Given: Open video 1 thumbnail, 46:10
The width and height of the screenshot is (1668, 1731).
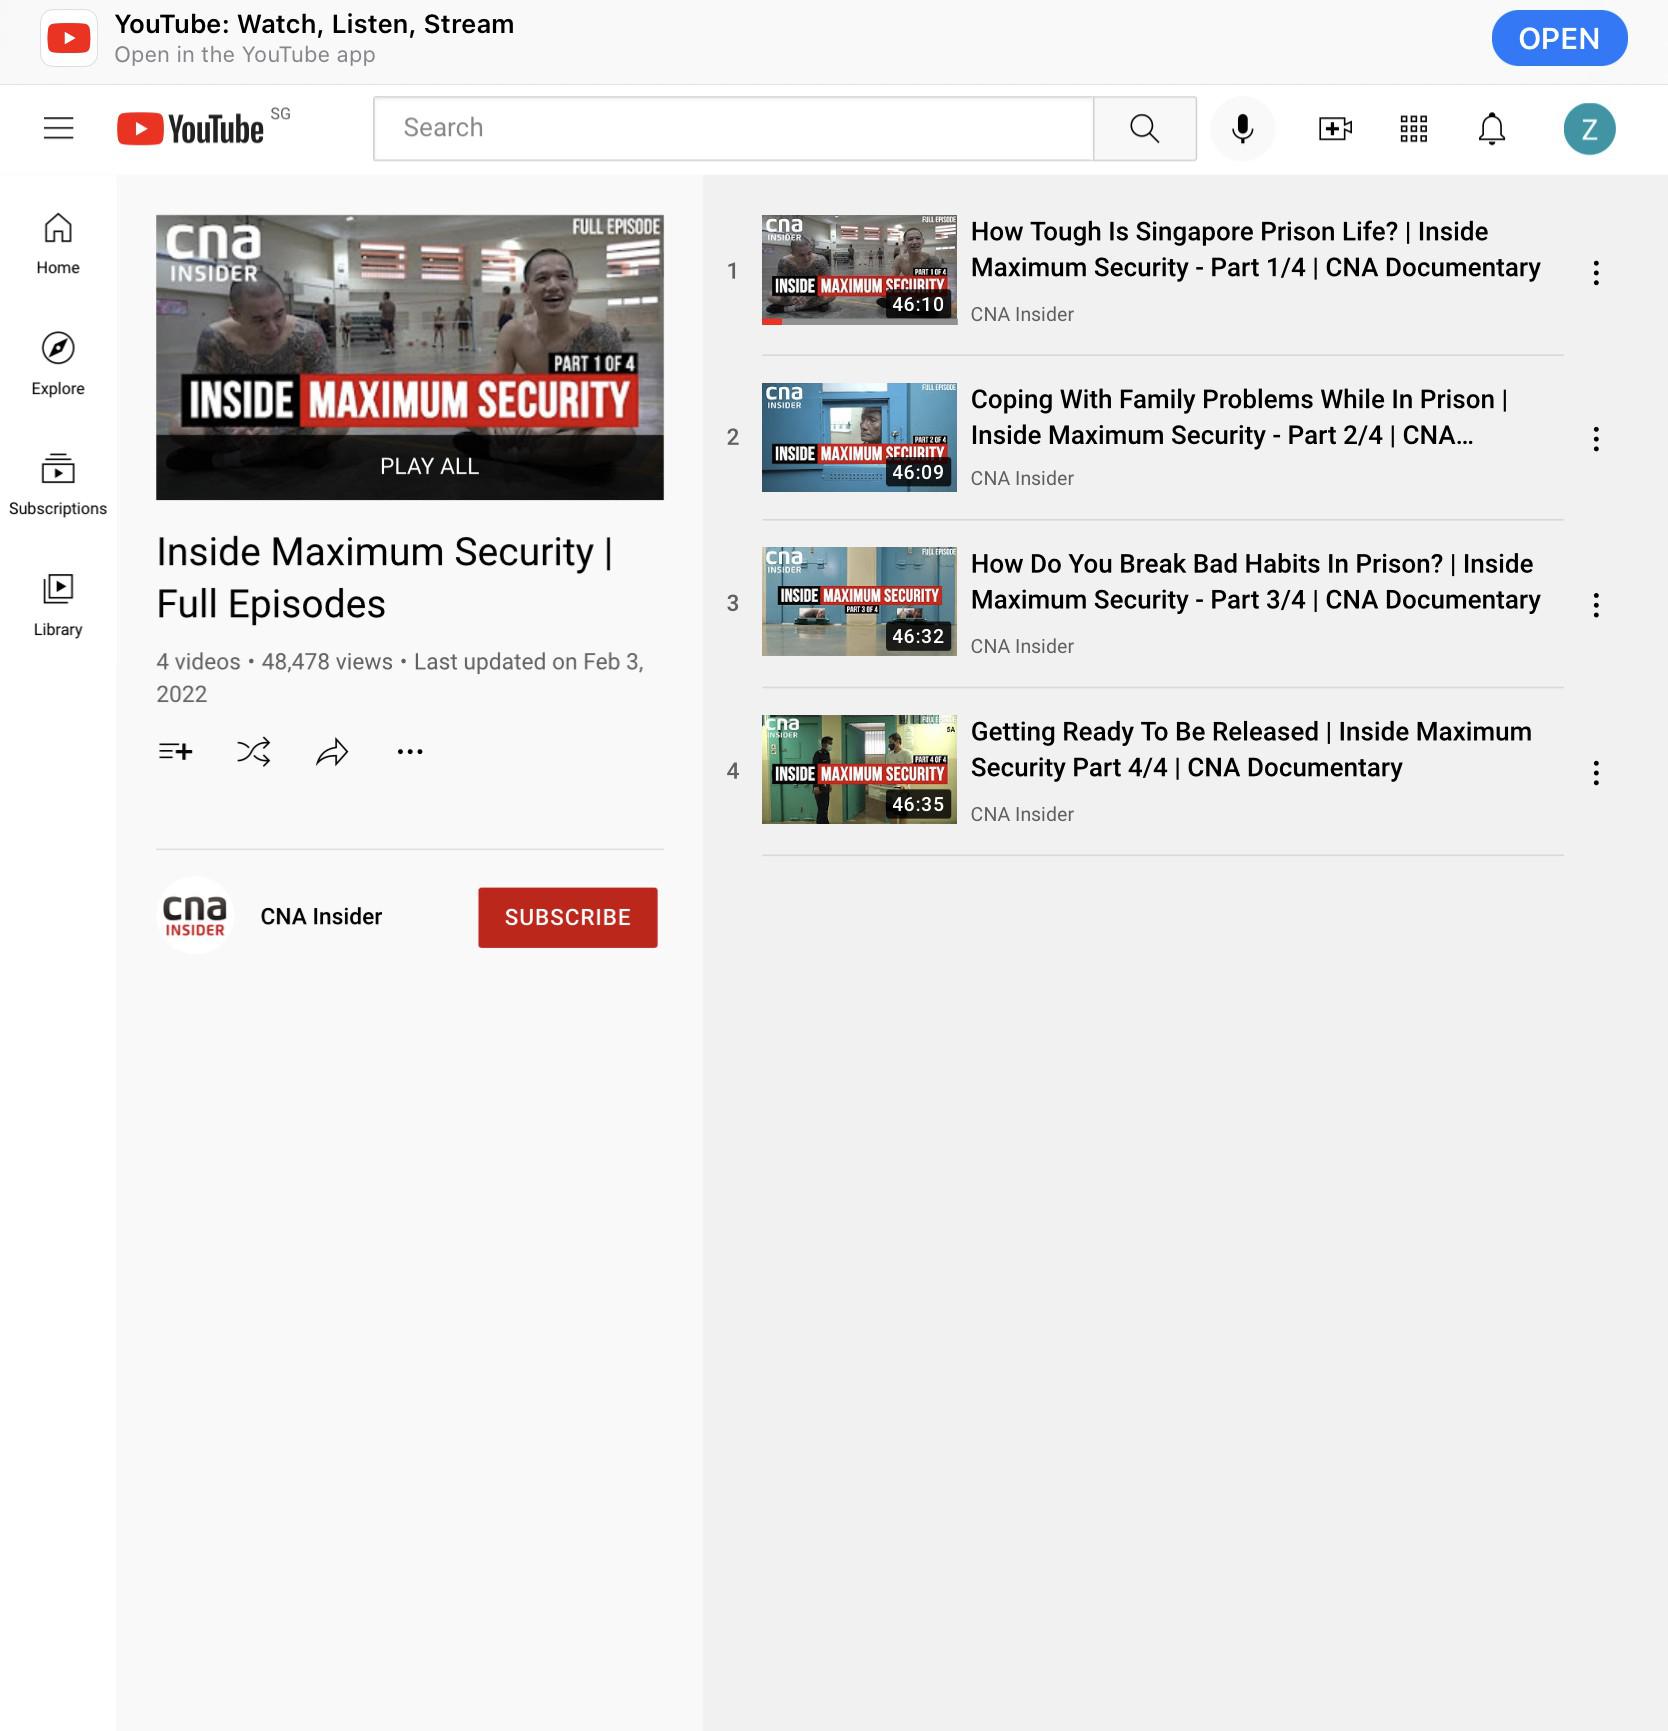Looking at the screenshot, I should (x=859, y=270).
